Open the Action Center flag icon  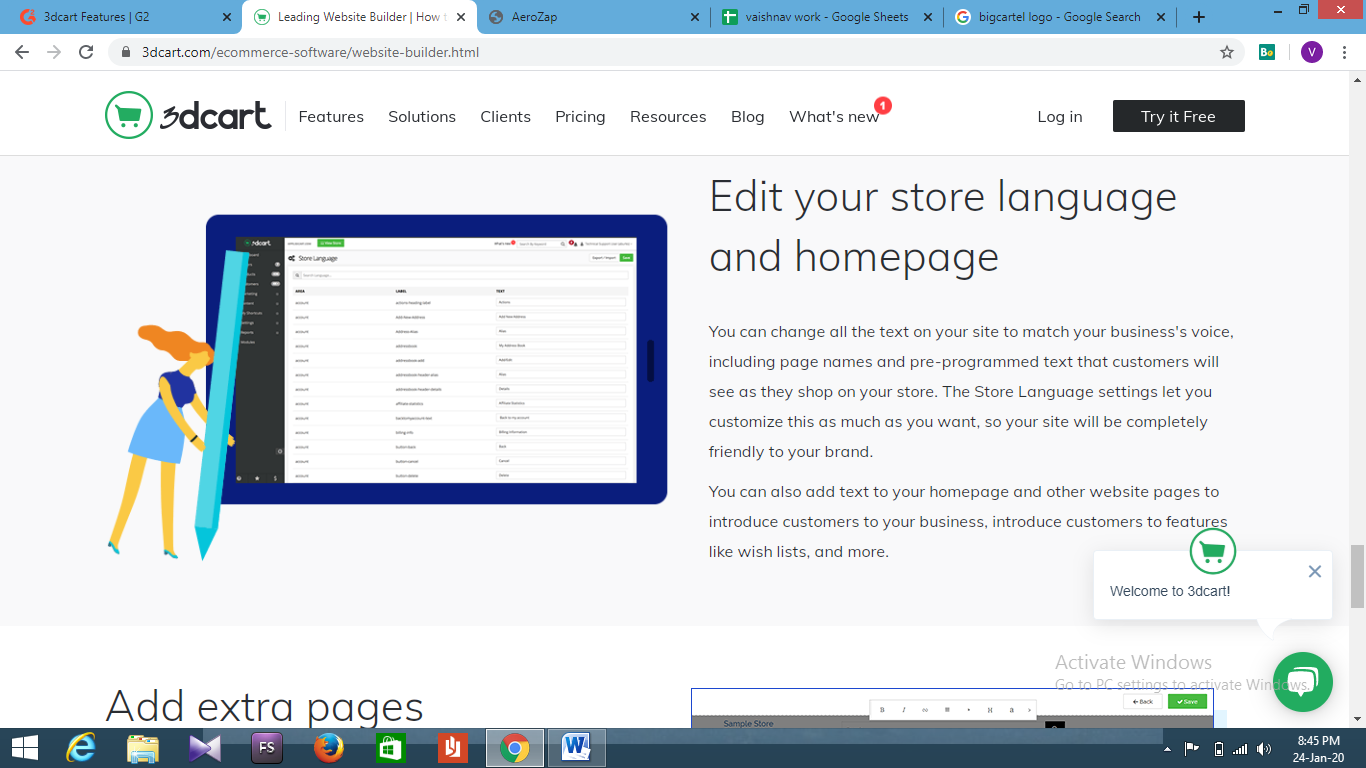[1192, 749]
